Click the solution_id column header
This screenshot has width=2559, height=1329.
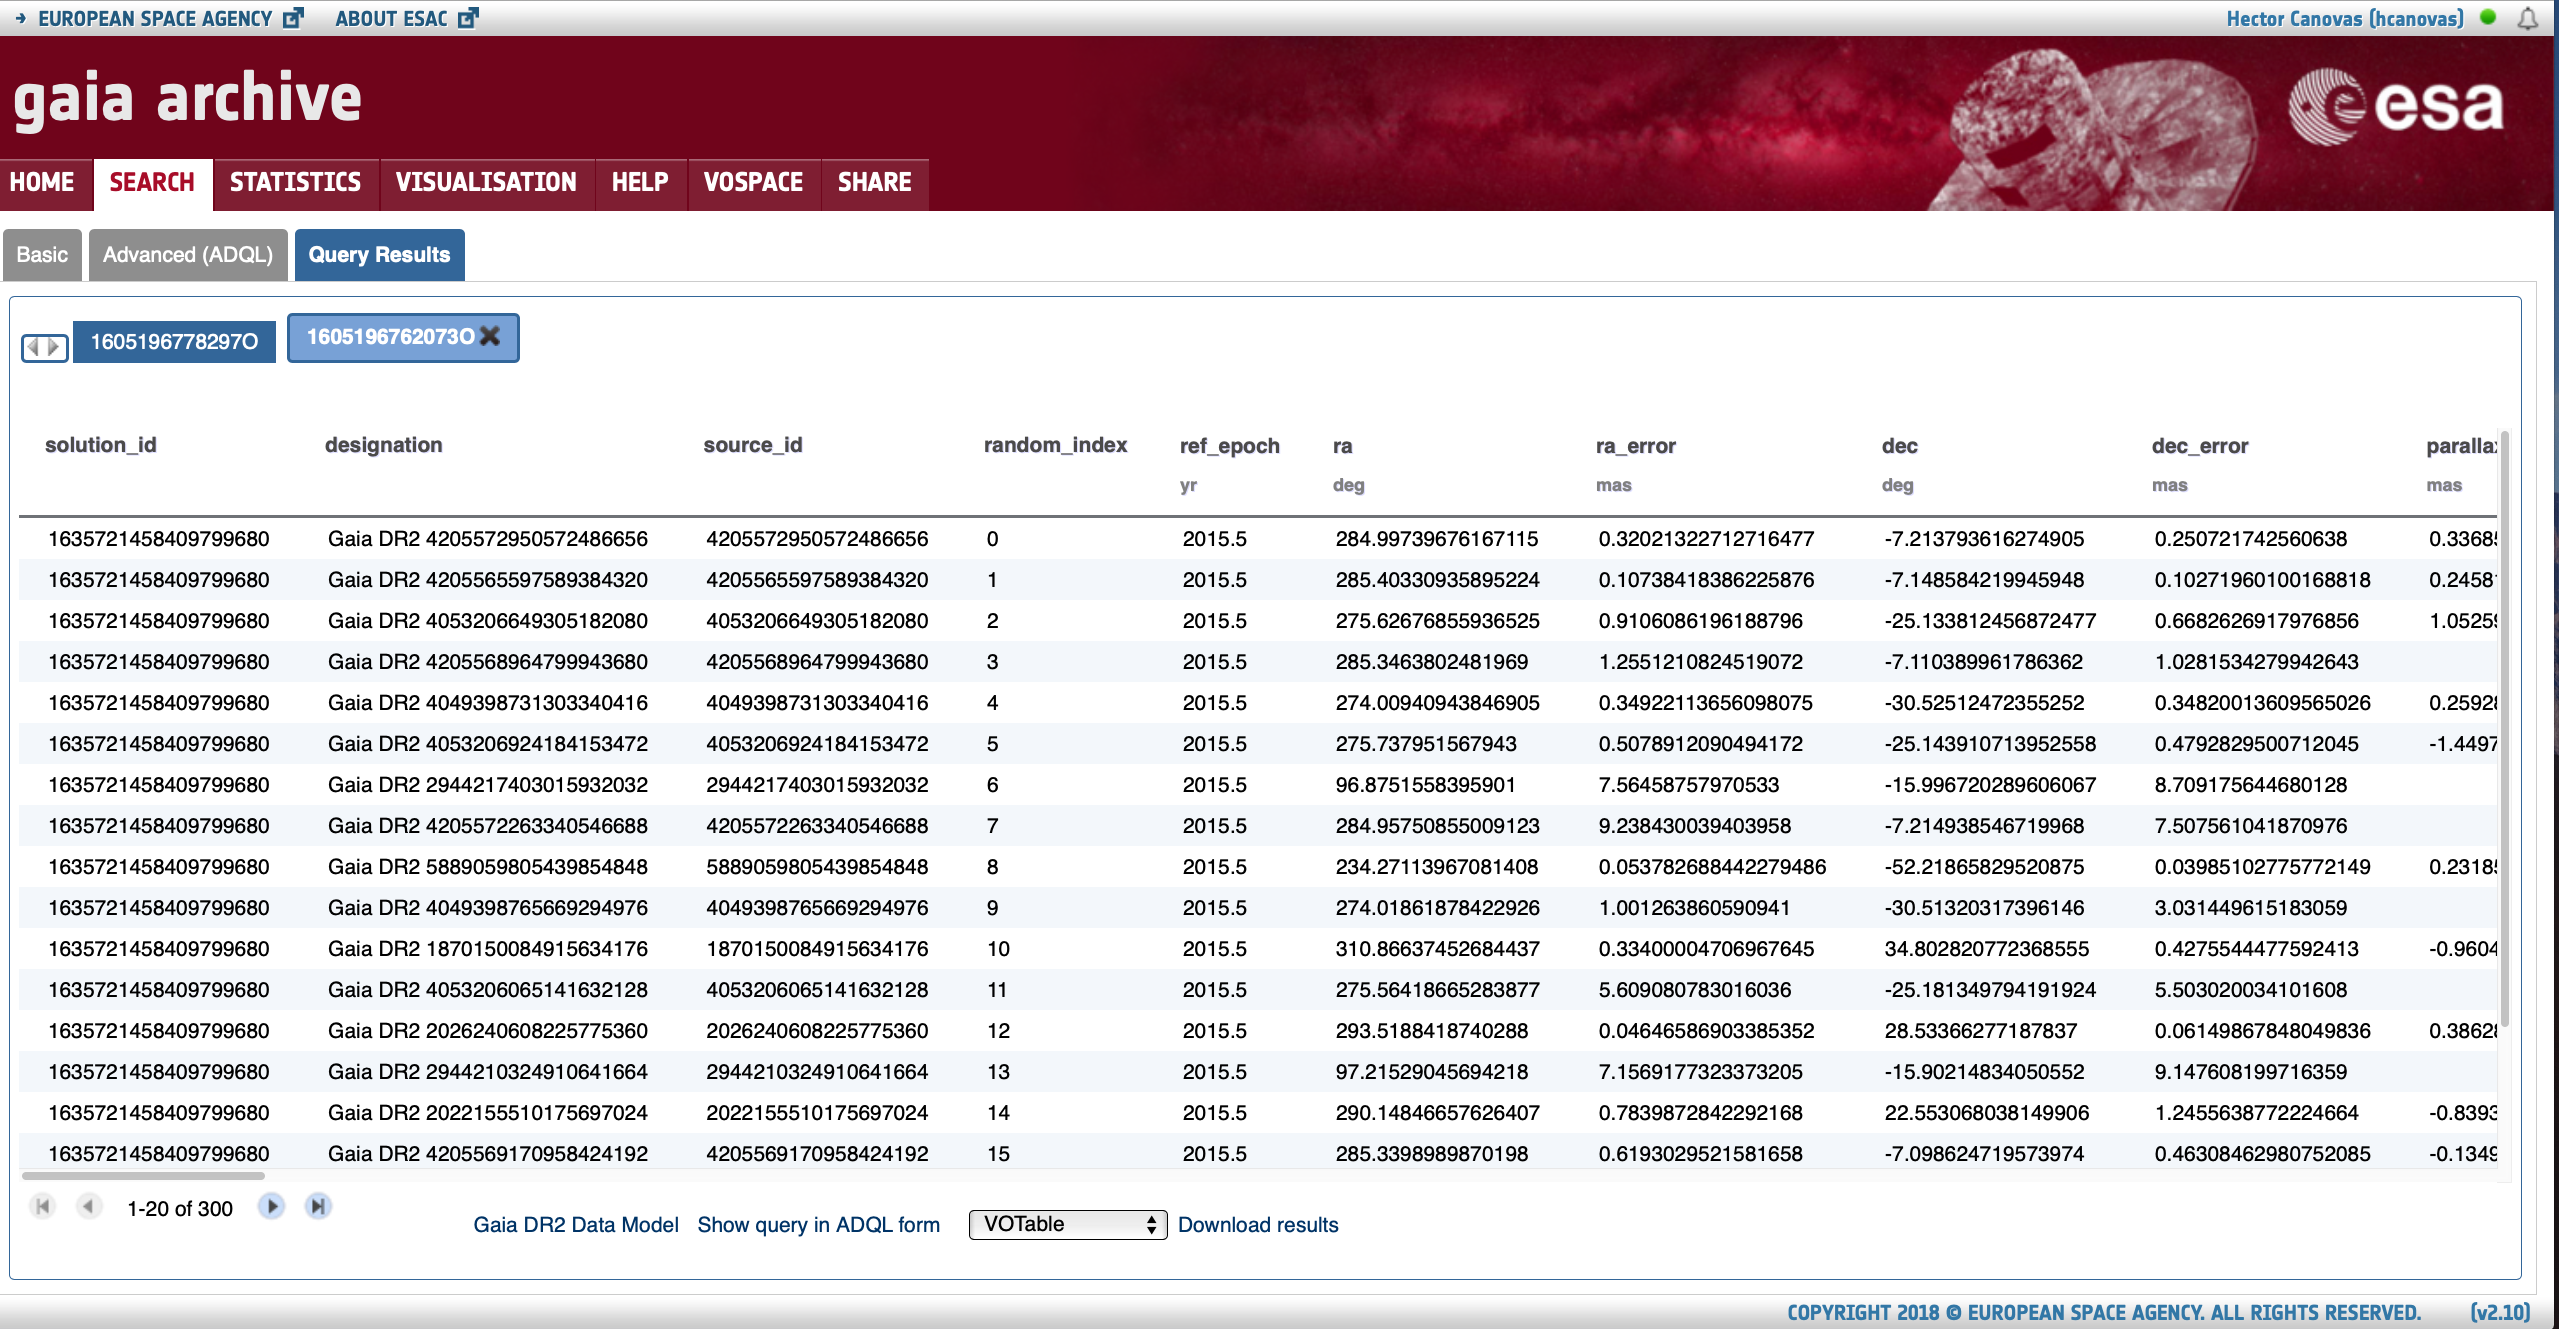click(101, 445)
